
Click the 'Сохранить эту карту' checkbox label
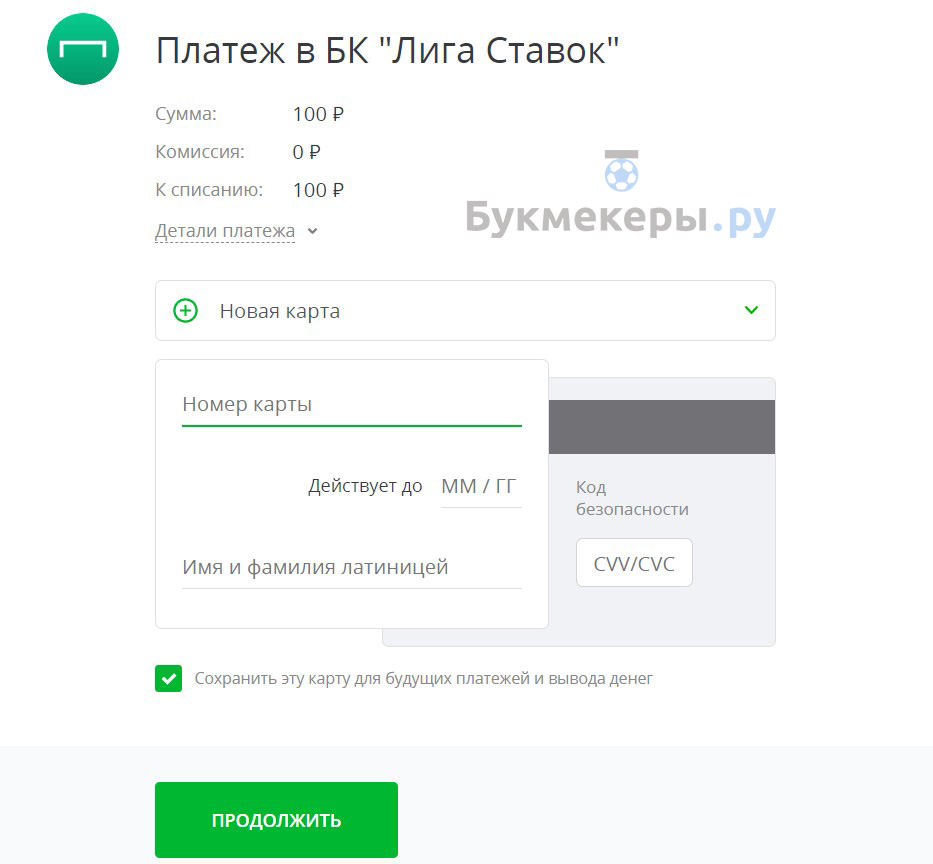(x=423, y=678)
